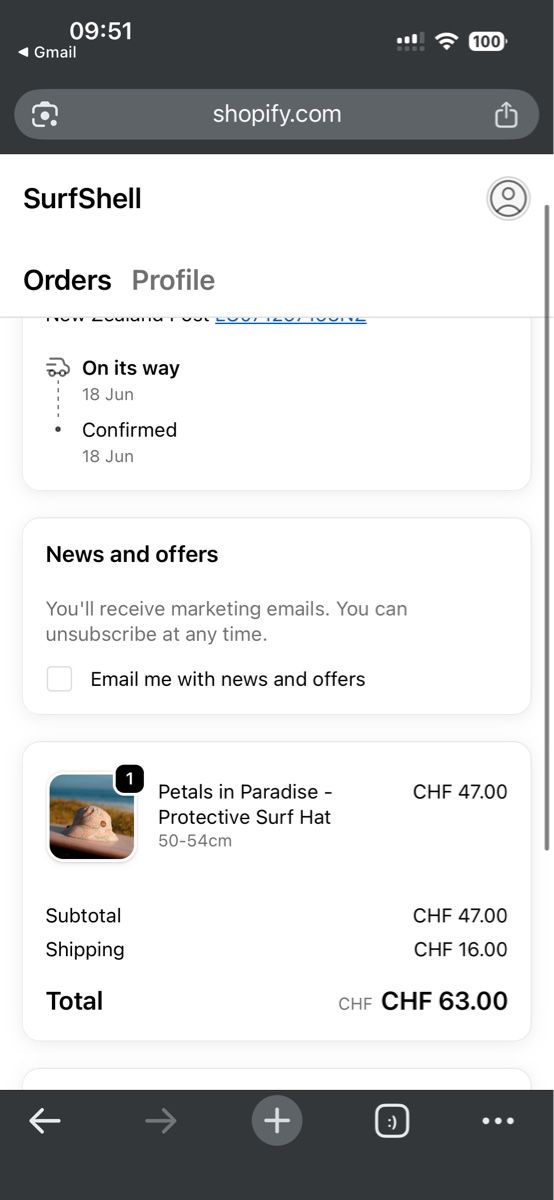Go back with the left arrow icon
The image size is (554, 1200).
[45, 1121]
